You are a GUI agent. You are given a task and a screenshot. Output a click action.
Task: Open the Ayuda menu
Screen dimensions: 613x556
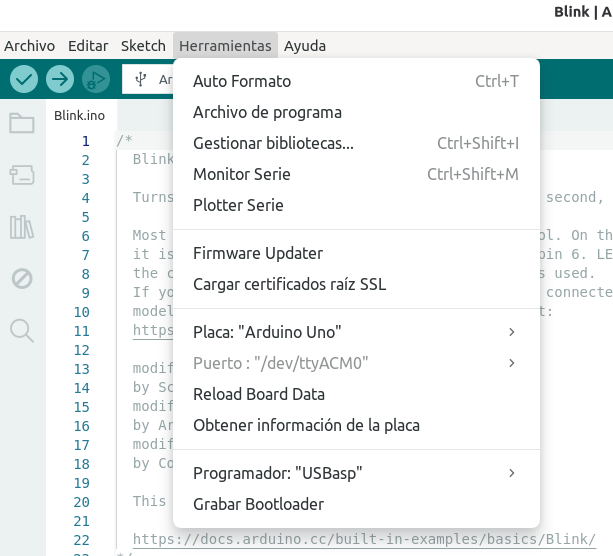pos(305,46)
